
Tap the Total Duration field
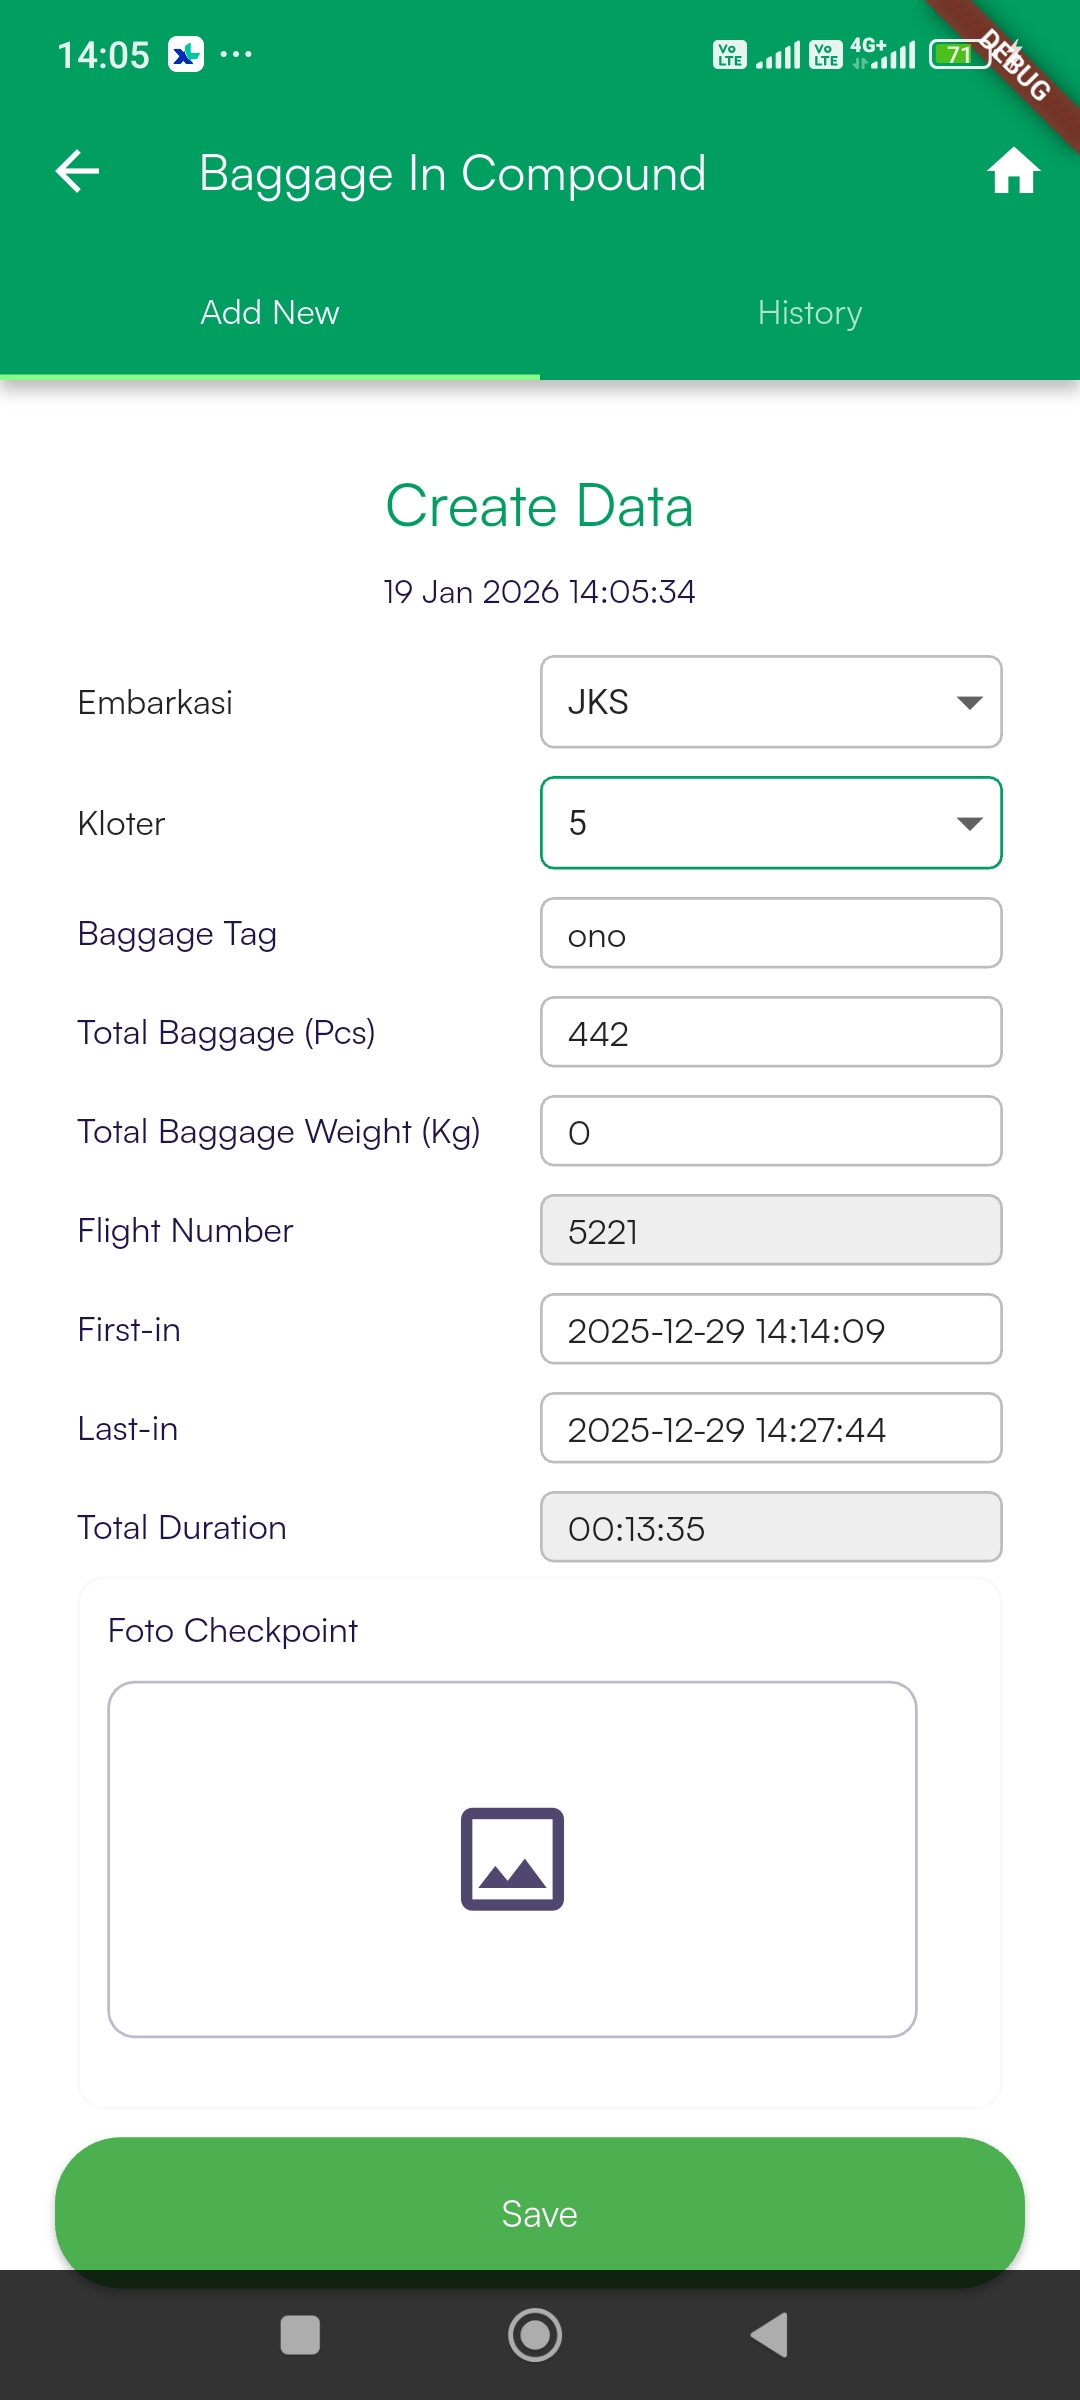tap(771, 1528)
